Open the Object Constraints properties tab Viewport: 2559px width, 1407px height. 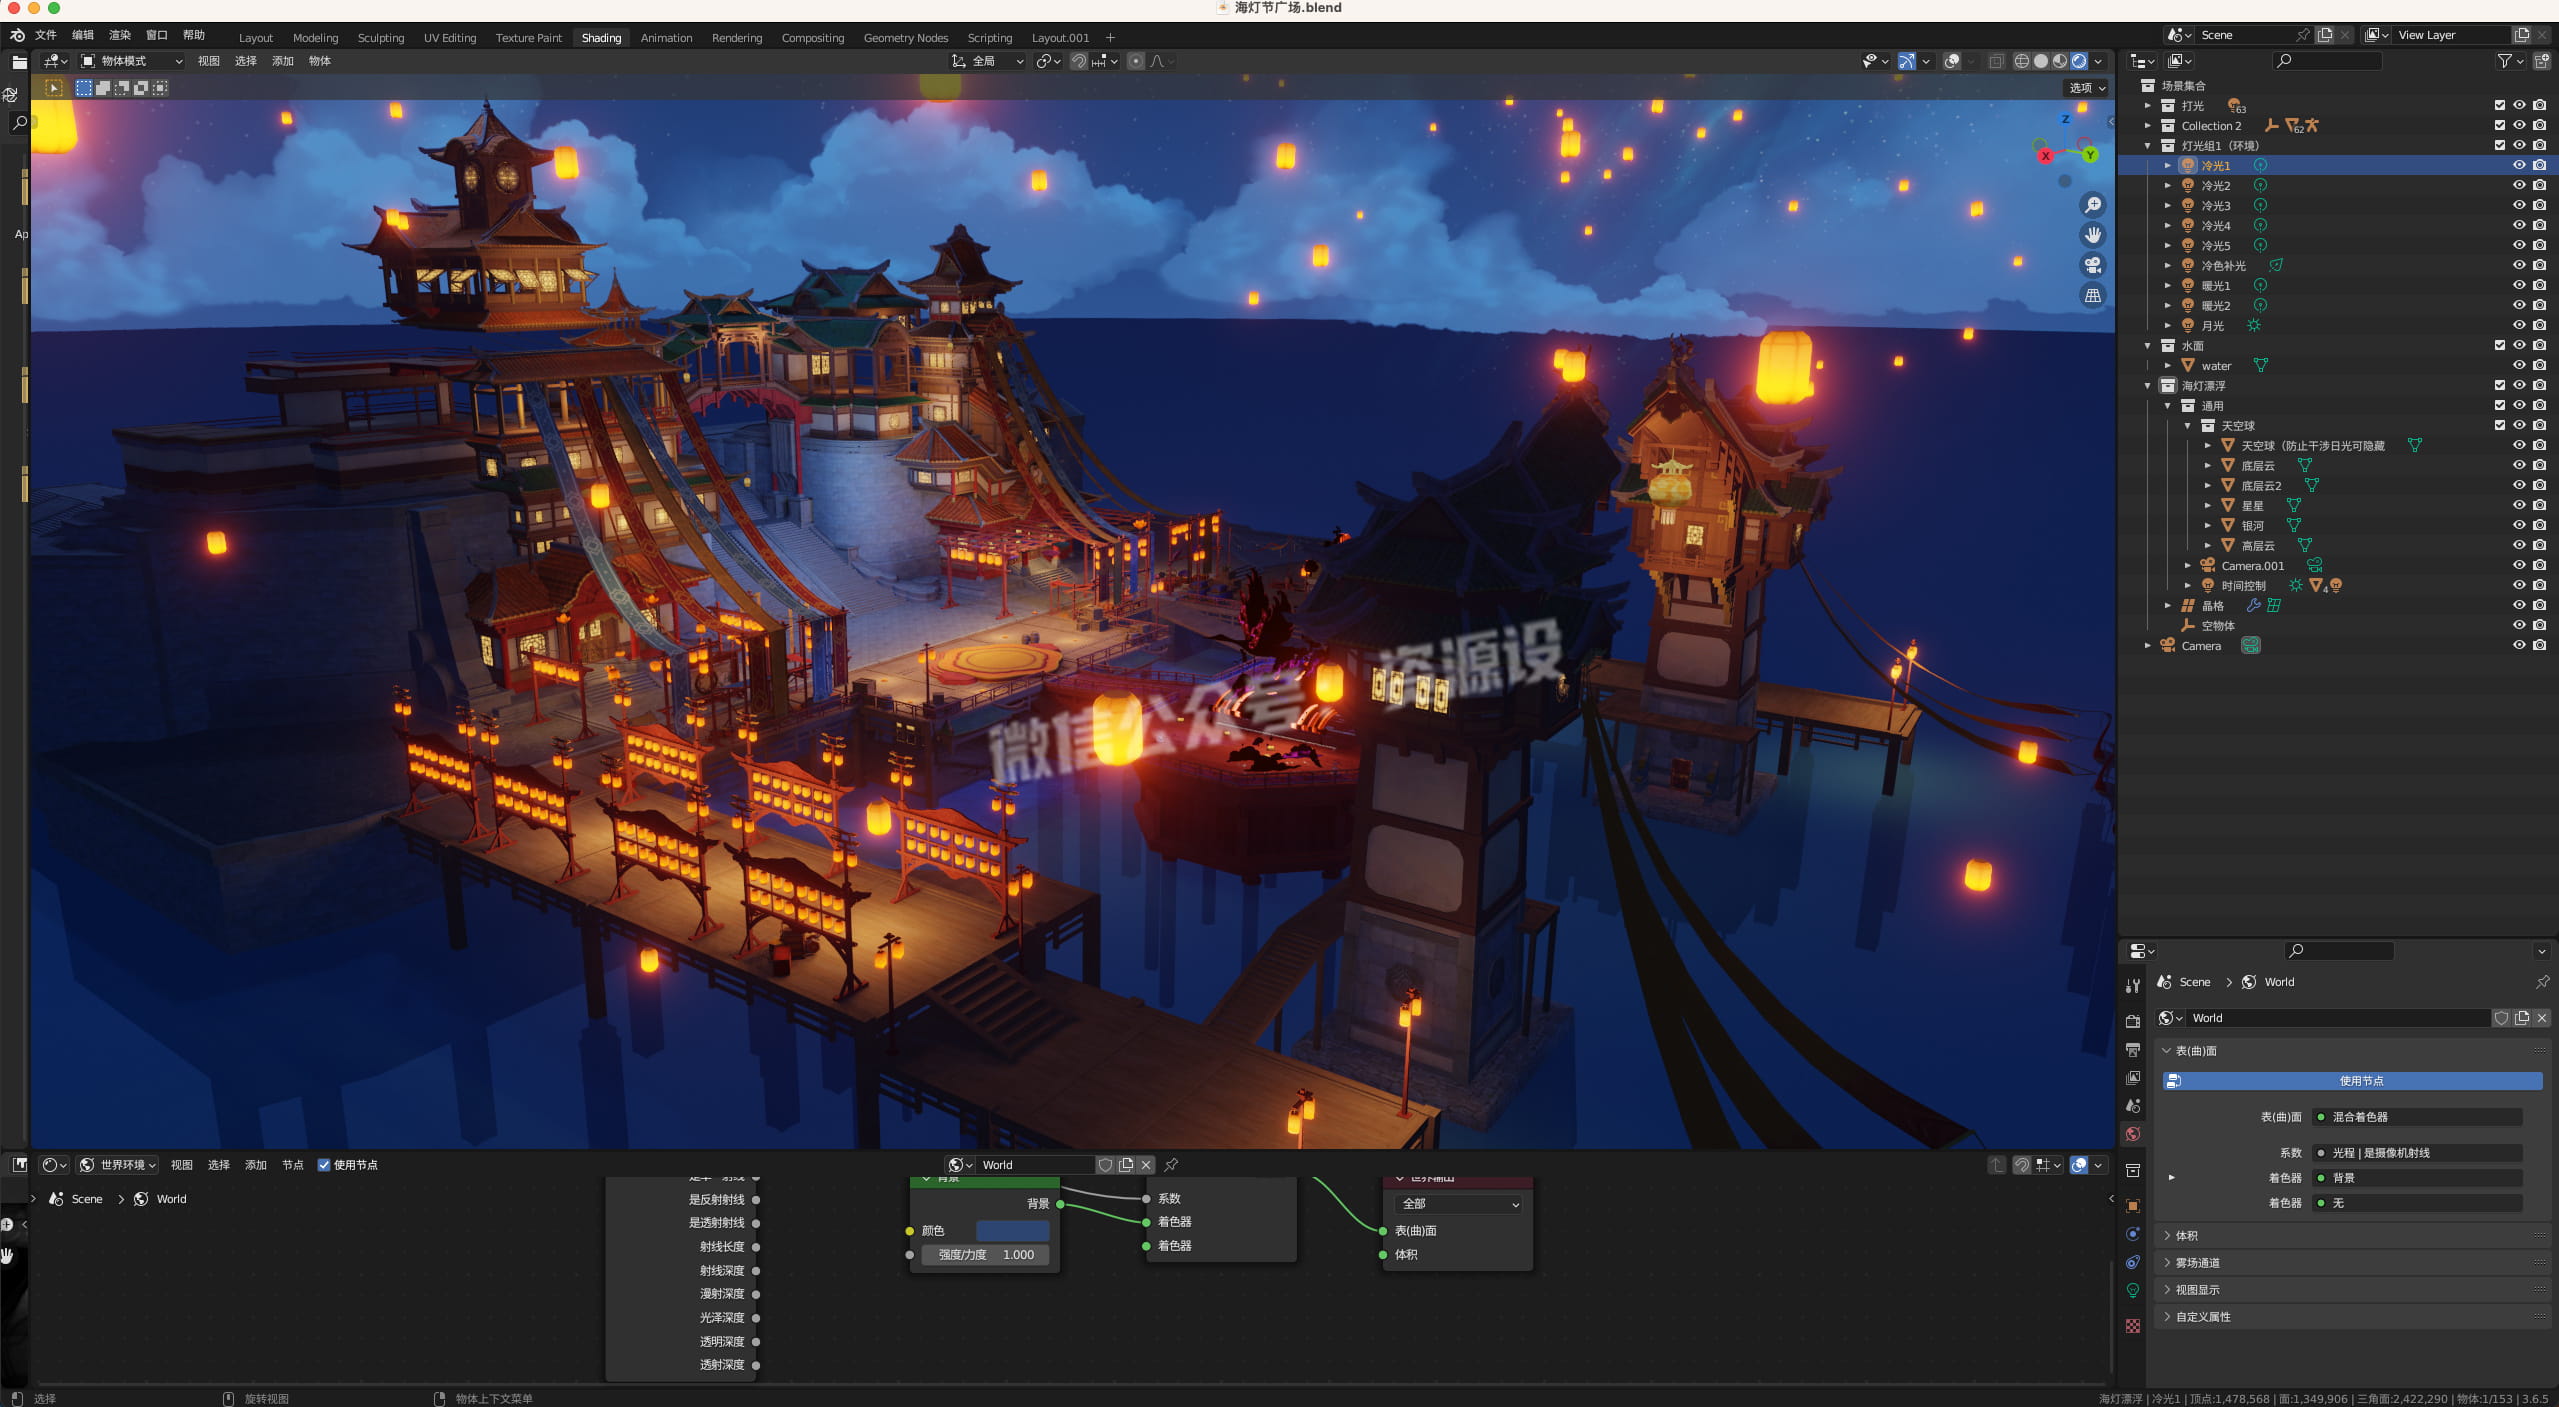tap(2133, 1262)
